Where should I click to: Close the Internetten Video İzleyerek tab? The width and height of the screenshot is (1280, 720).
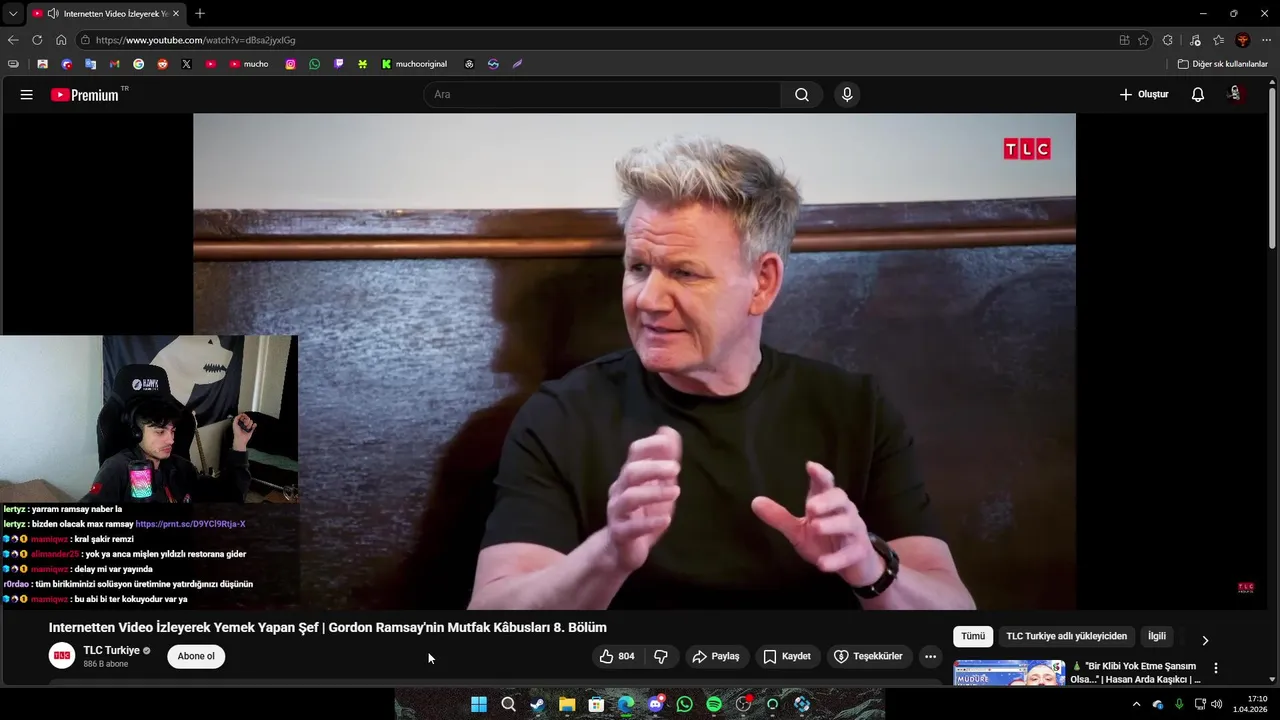tap(177, 14)
